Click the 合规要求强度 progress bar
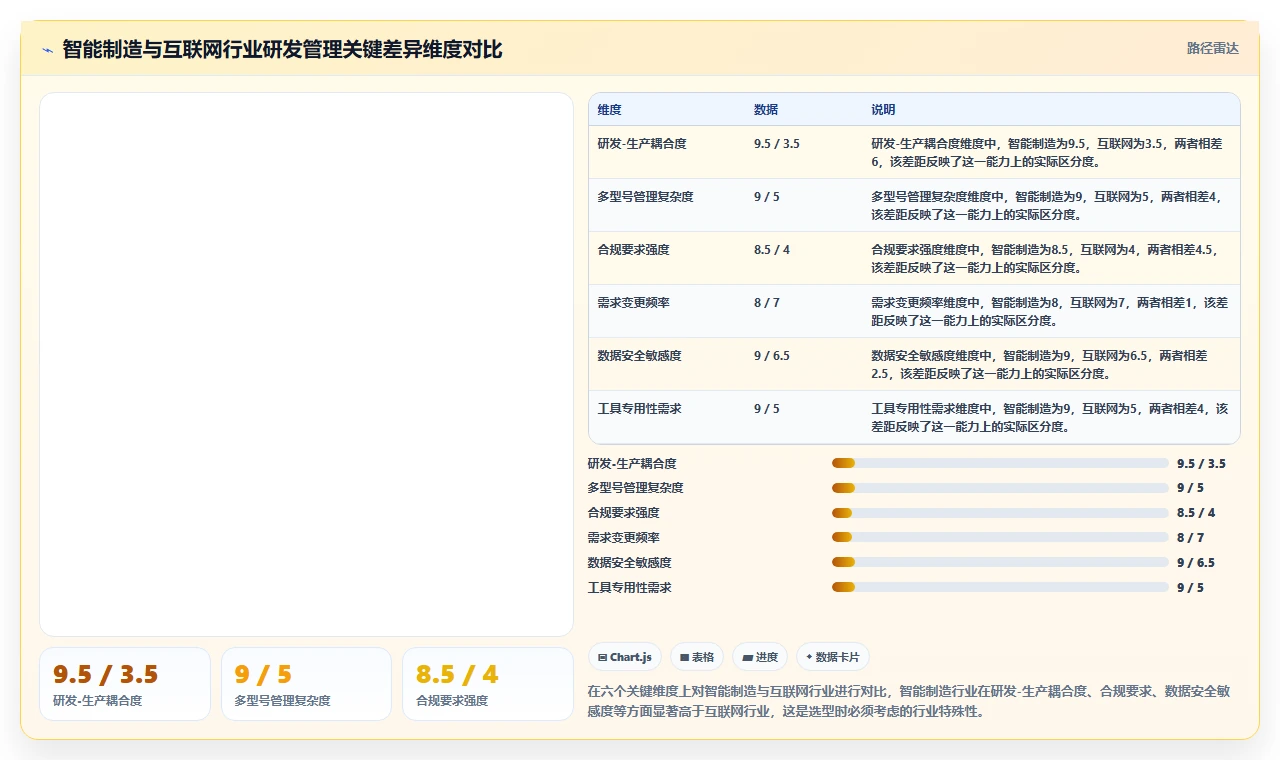Image resolution: width=1280 pixels, height=760 pixels. pyautogui.click(x=1000, y=513)
